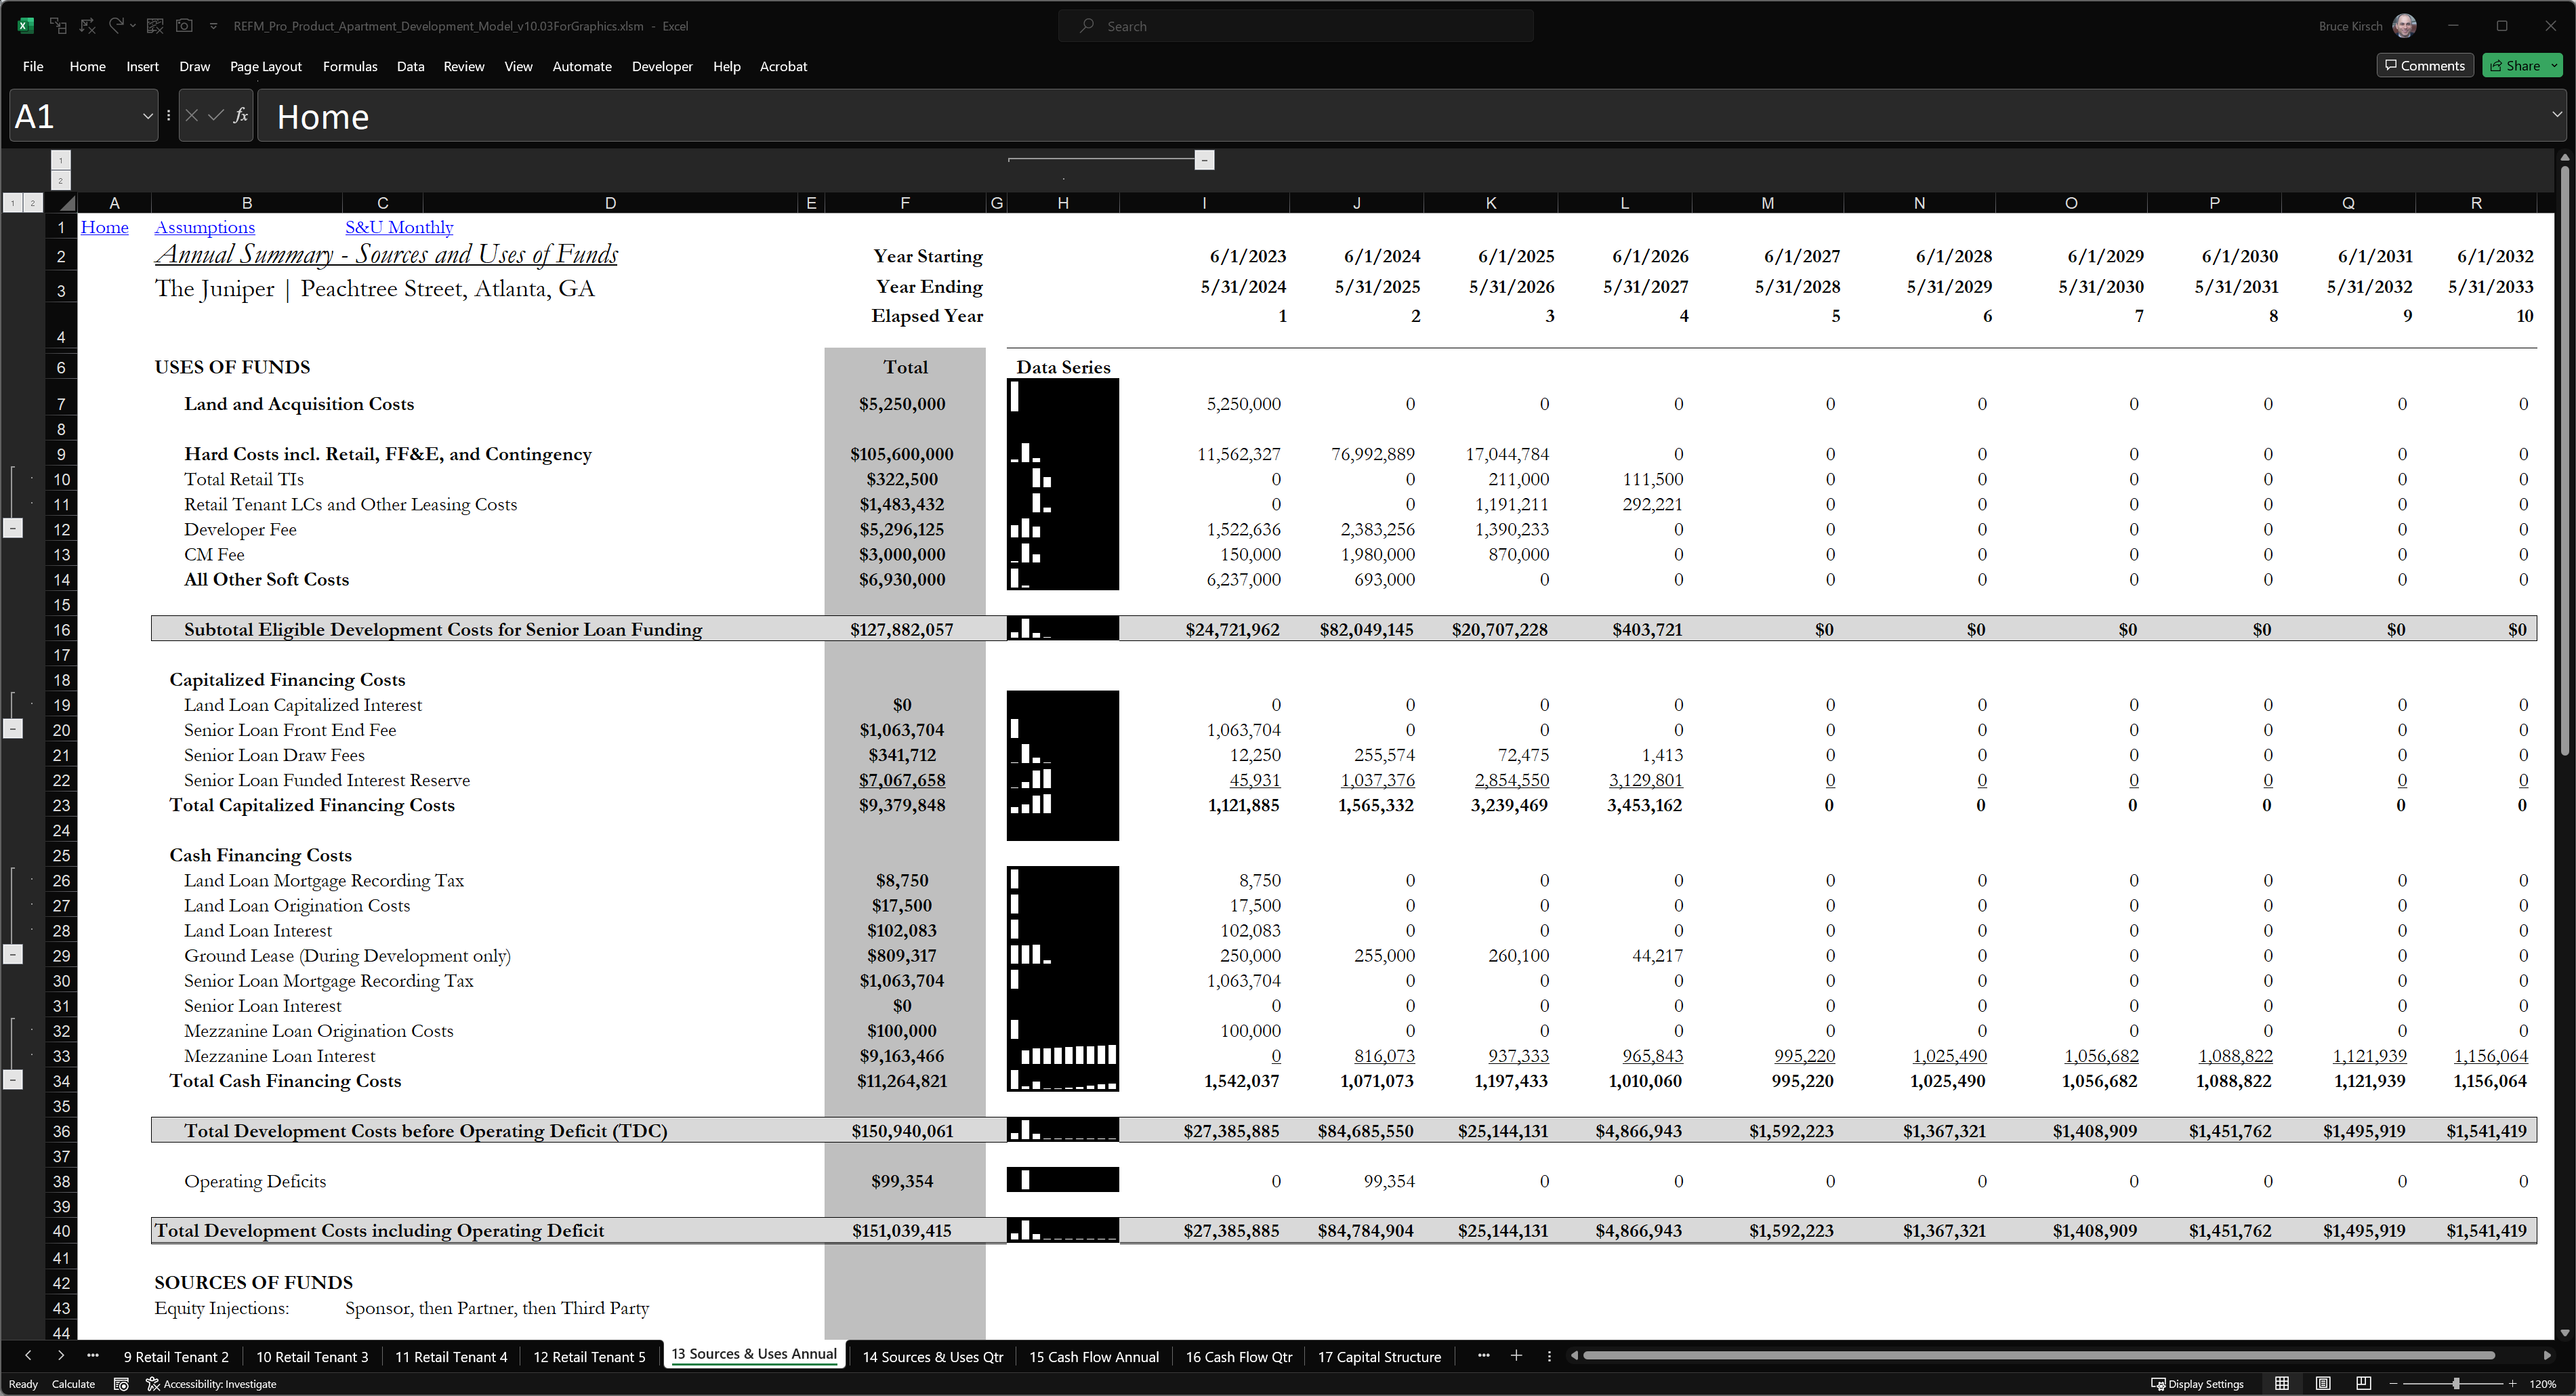
Task: Switch to 12 Retail Tenant 5 tab
Action: pyautogui.click(x=589, y=1357)
